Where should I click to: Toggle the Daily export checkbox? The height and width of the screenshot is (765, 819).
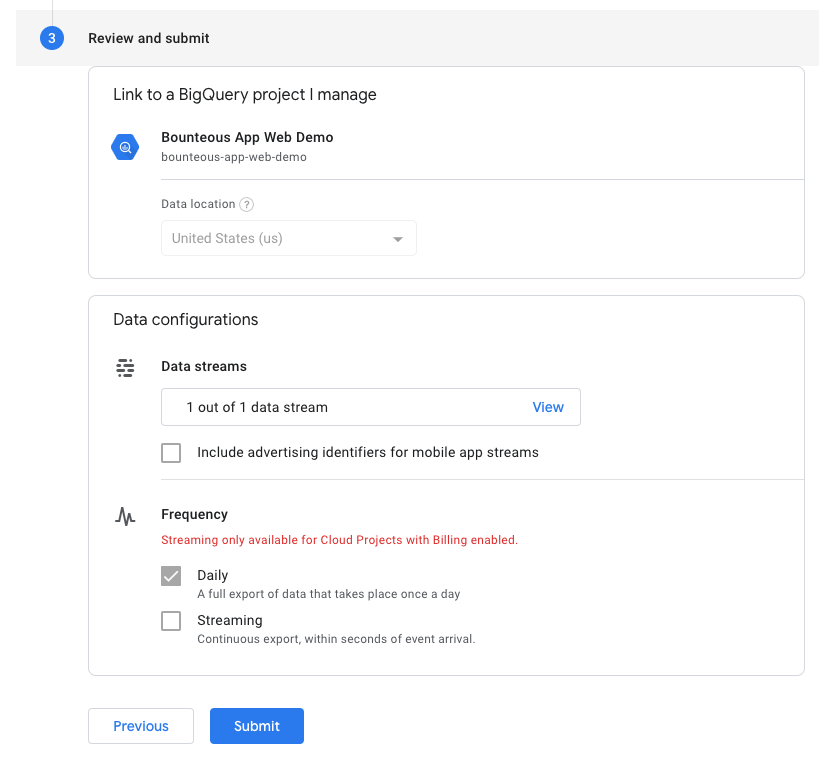coord(171,576)
